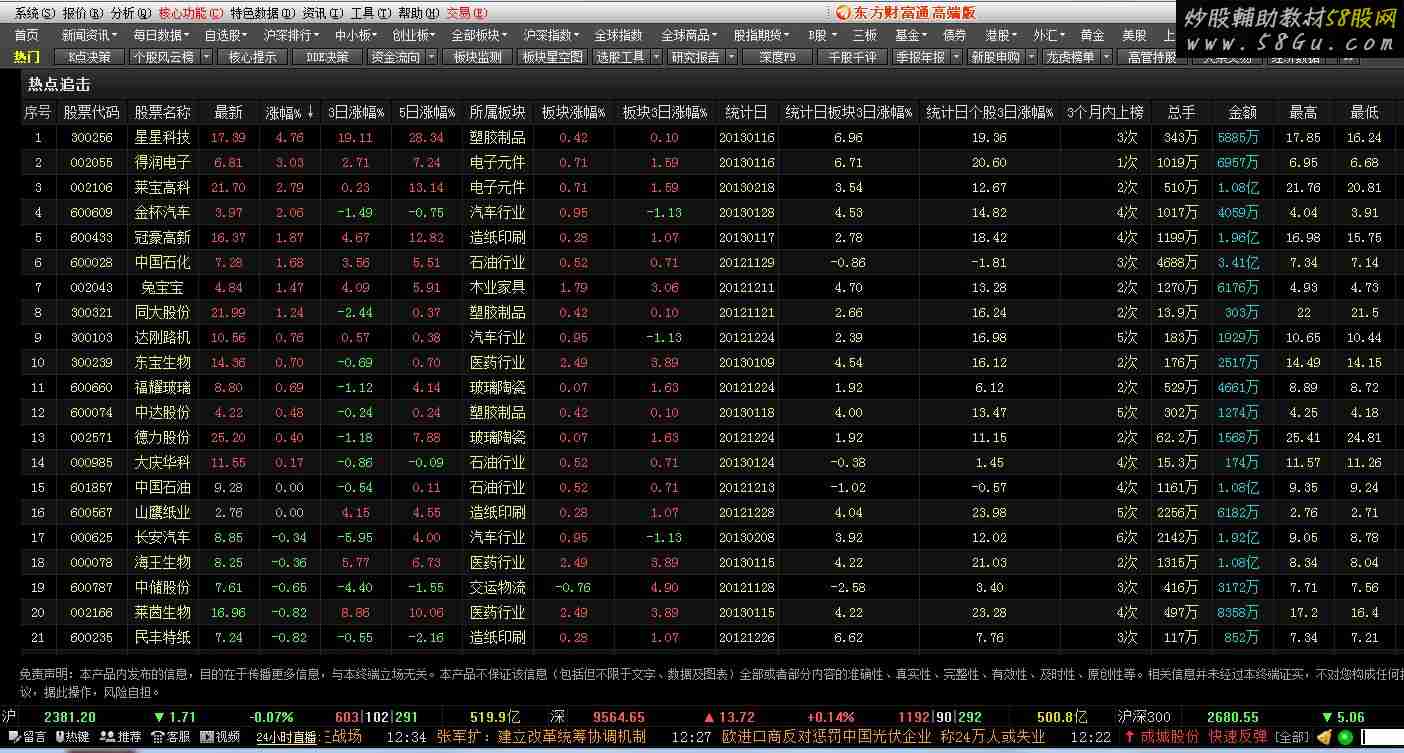The width and height of the screenshot is (1404, 753).
Task: Open the 核心功能(C) menu
Action: pyautogui.click(x=190, y=13)
